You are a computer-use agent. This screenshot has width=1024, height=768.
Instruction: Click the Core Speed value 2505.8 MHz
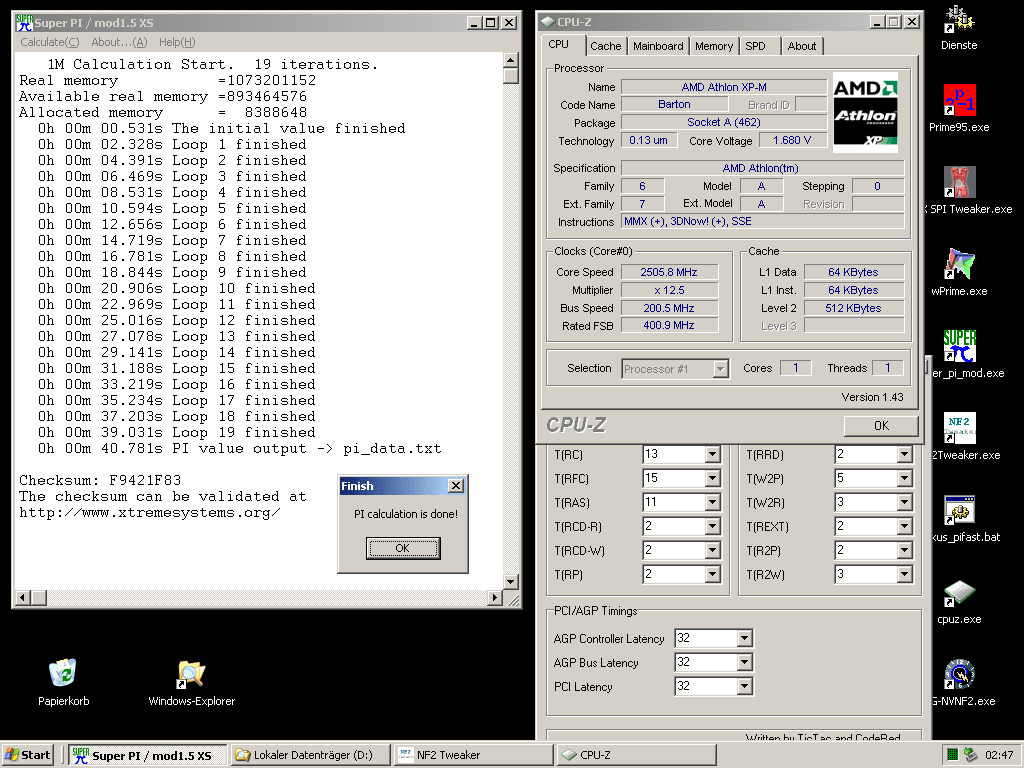(669, 272)
